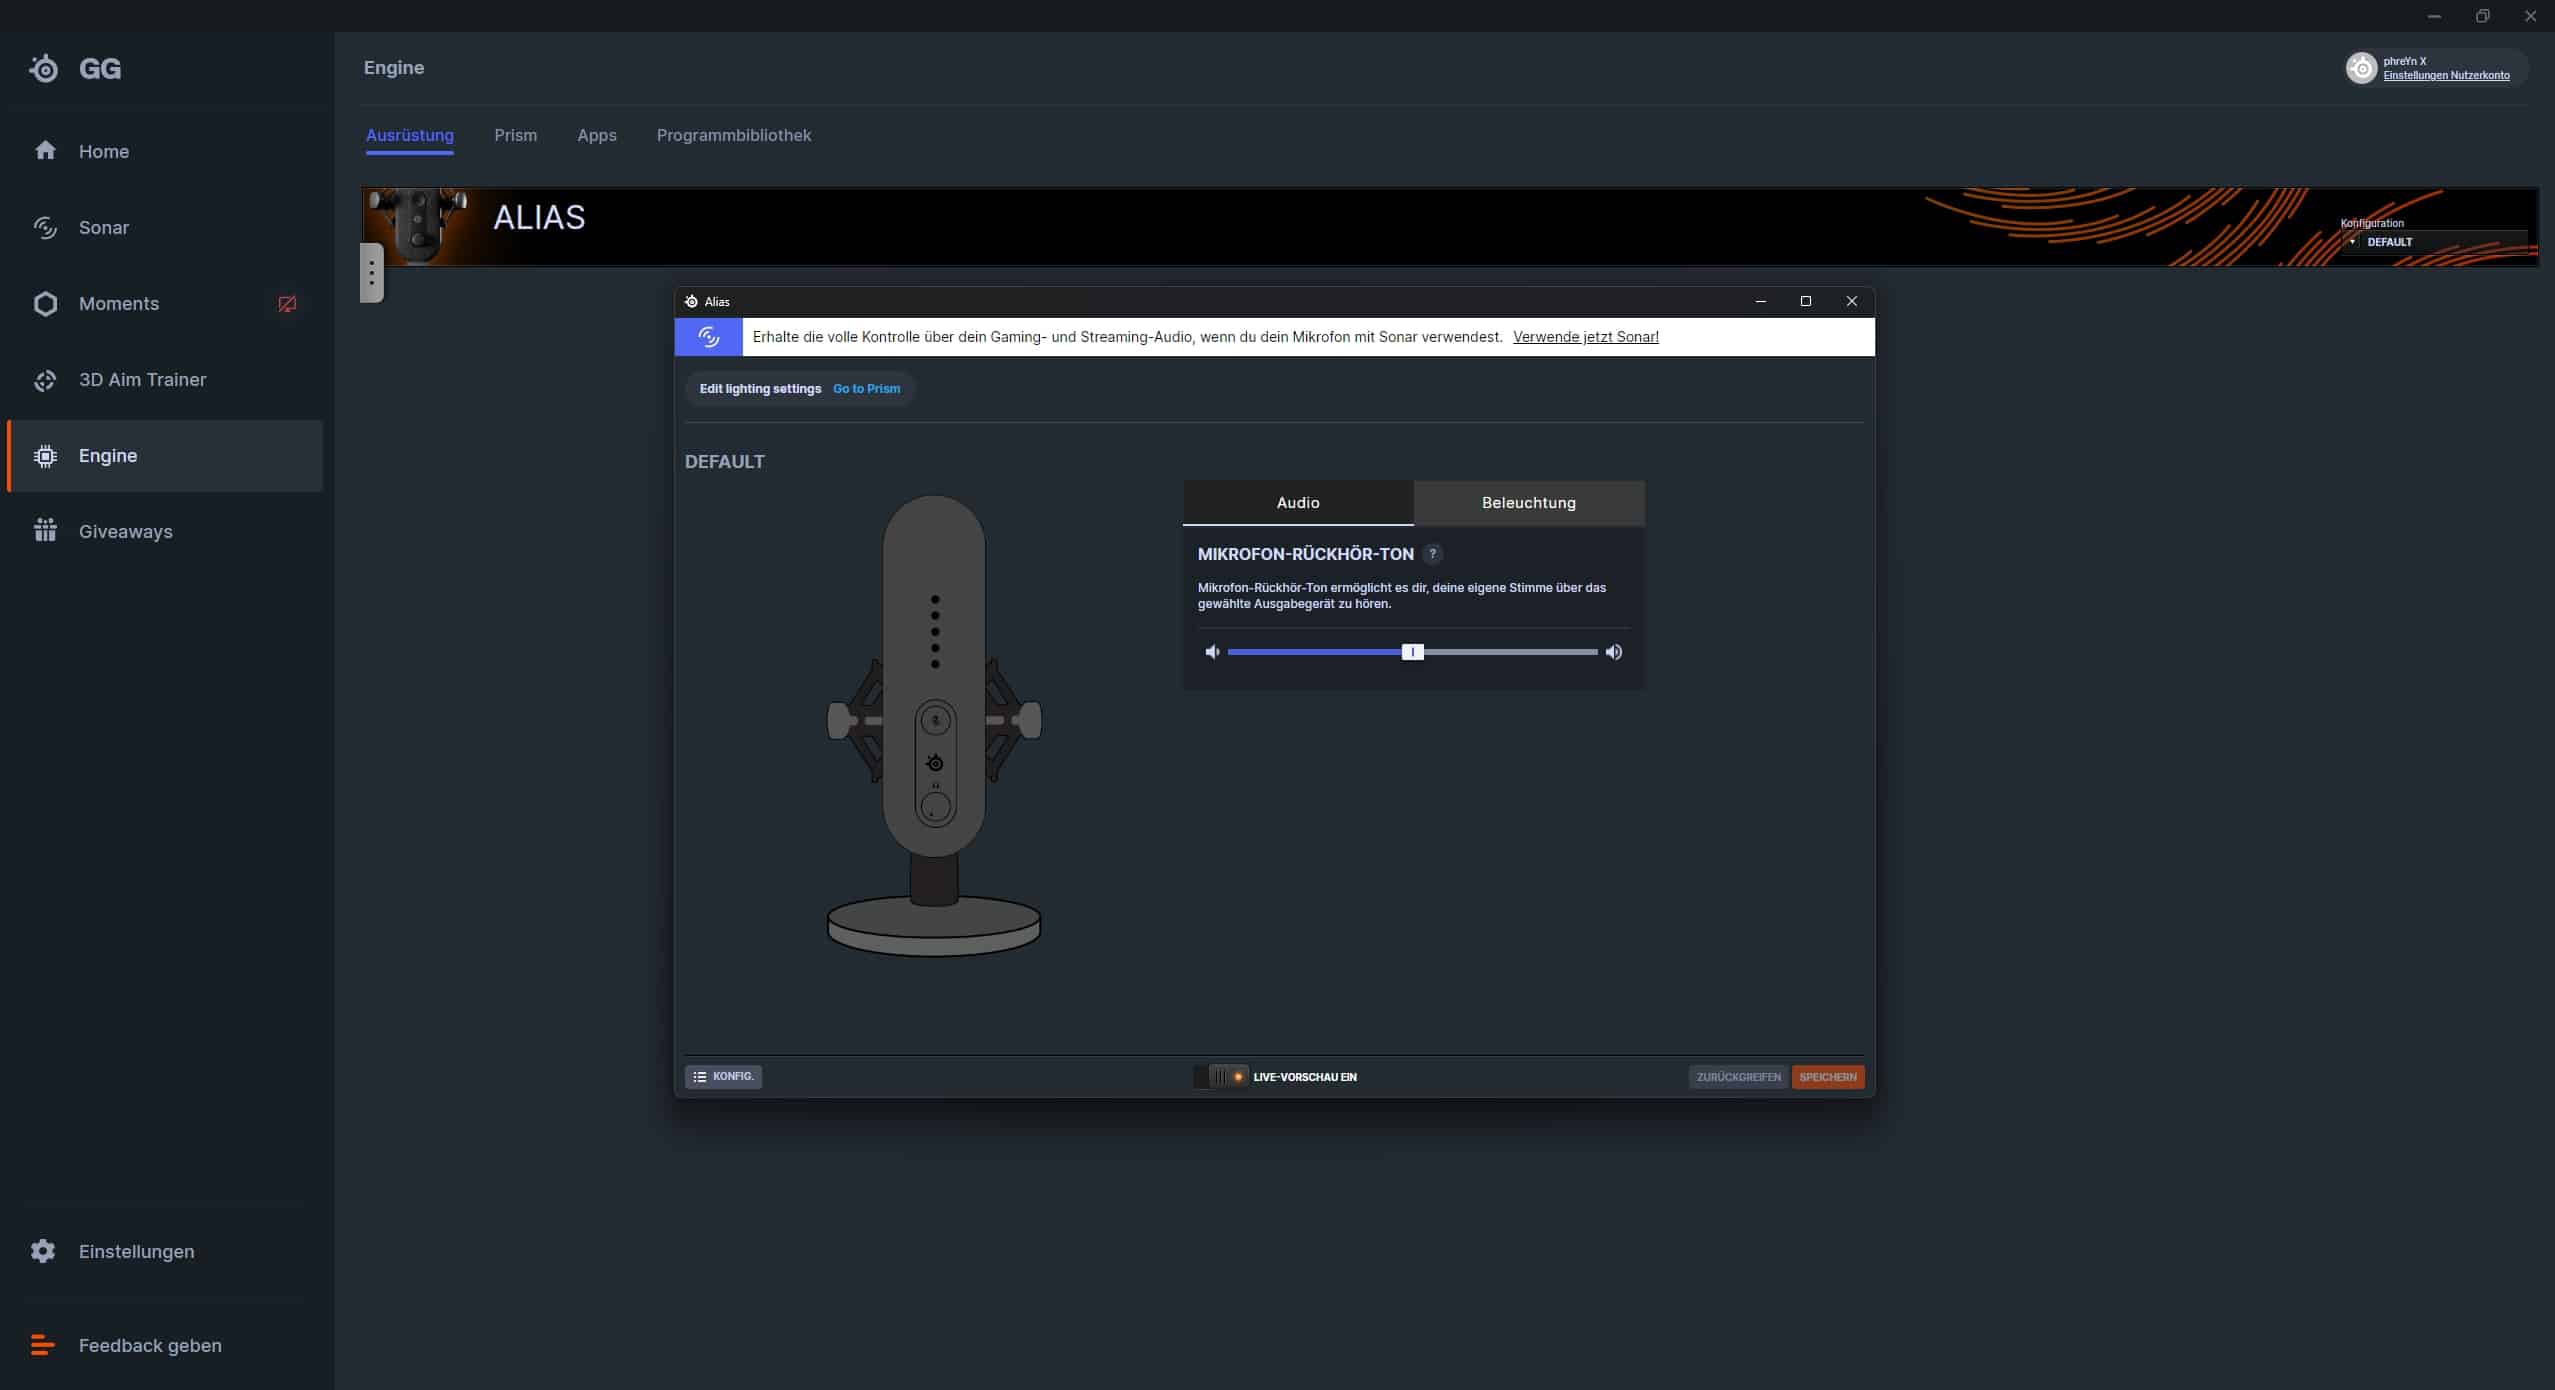Open the Konfiguration DEFAULT dropdown
The height and width of the screenshot is (1390, 2555).
2430,242
